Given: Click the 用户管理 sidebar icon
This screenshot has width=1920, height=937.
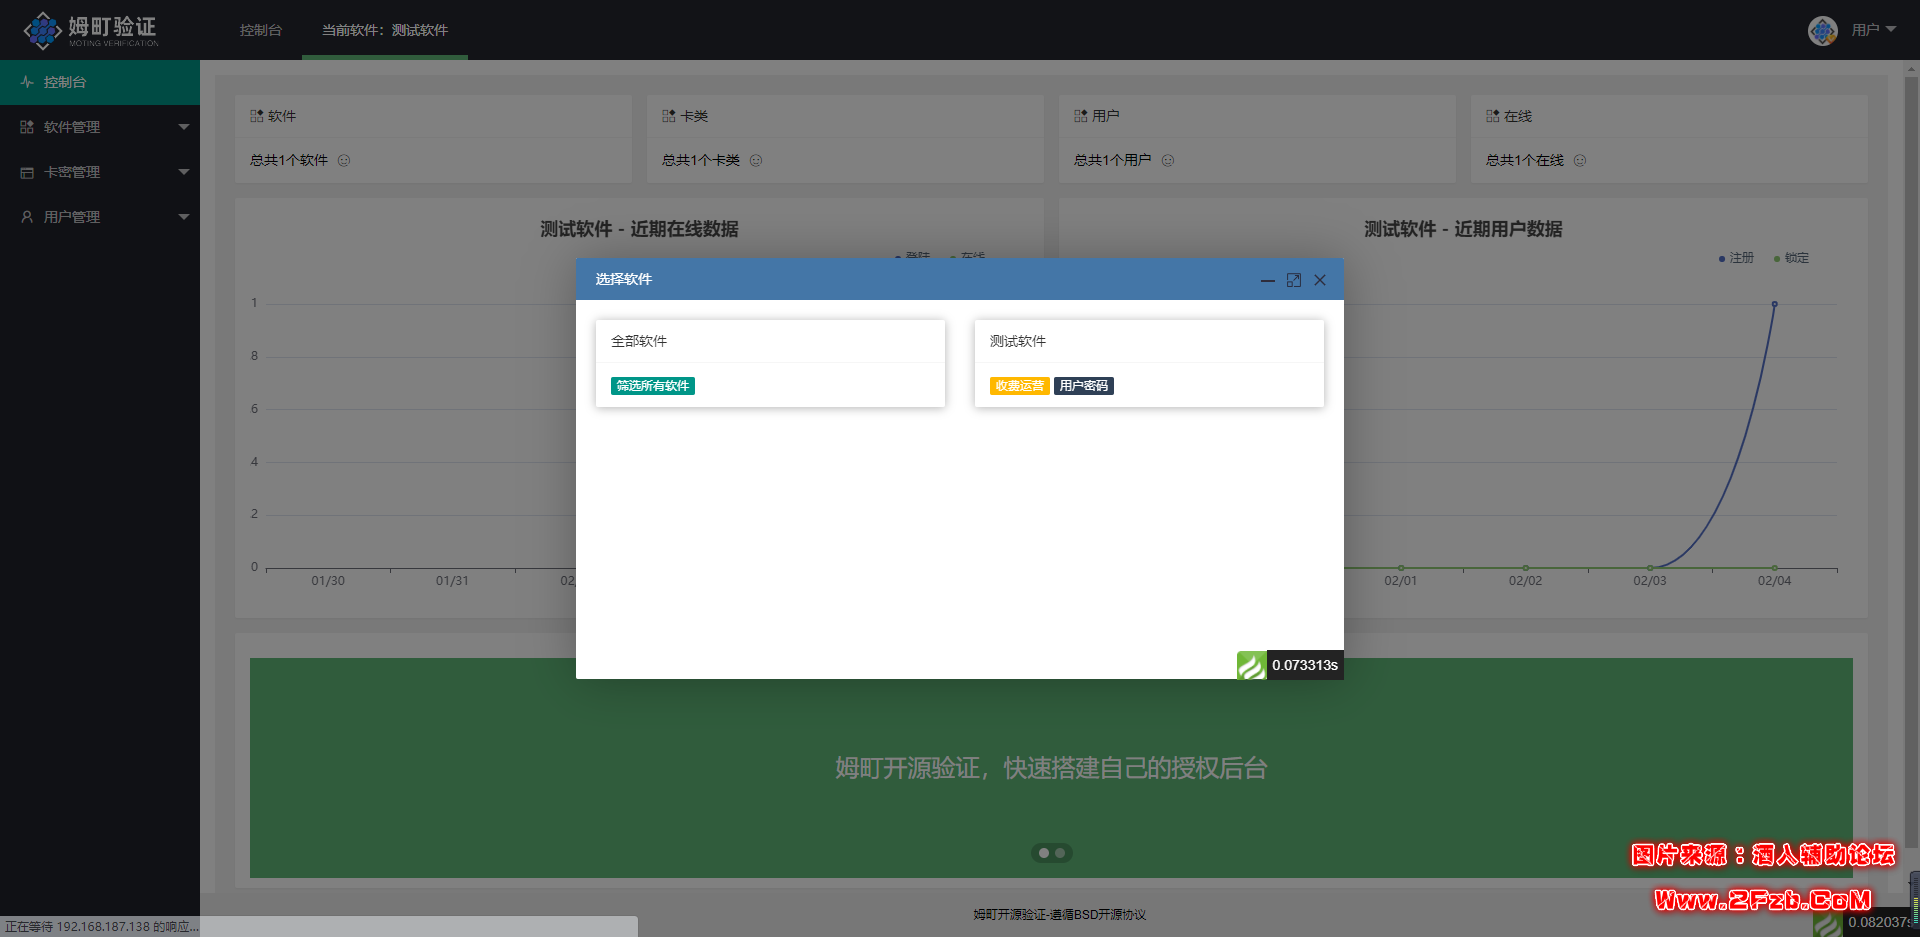Looking at the screenshot, I should point(25,217).
